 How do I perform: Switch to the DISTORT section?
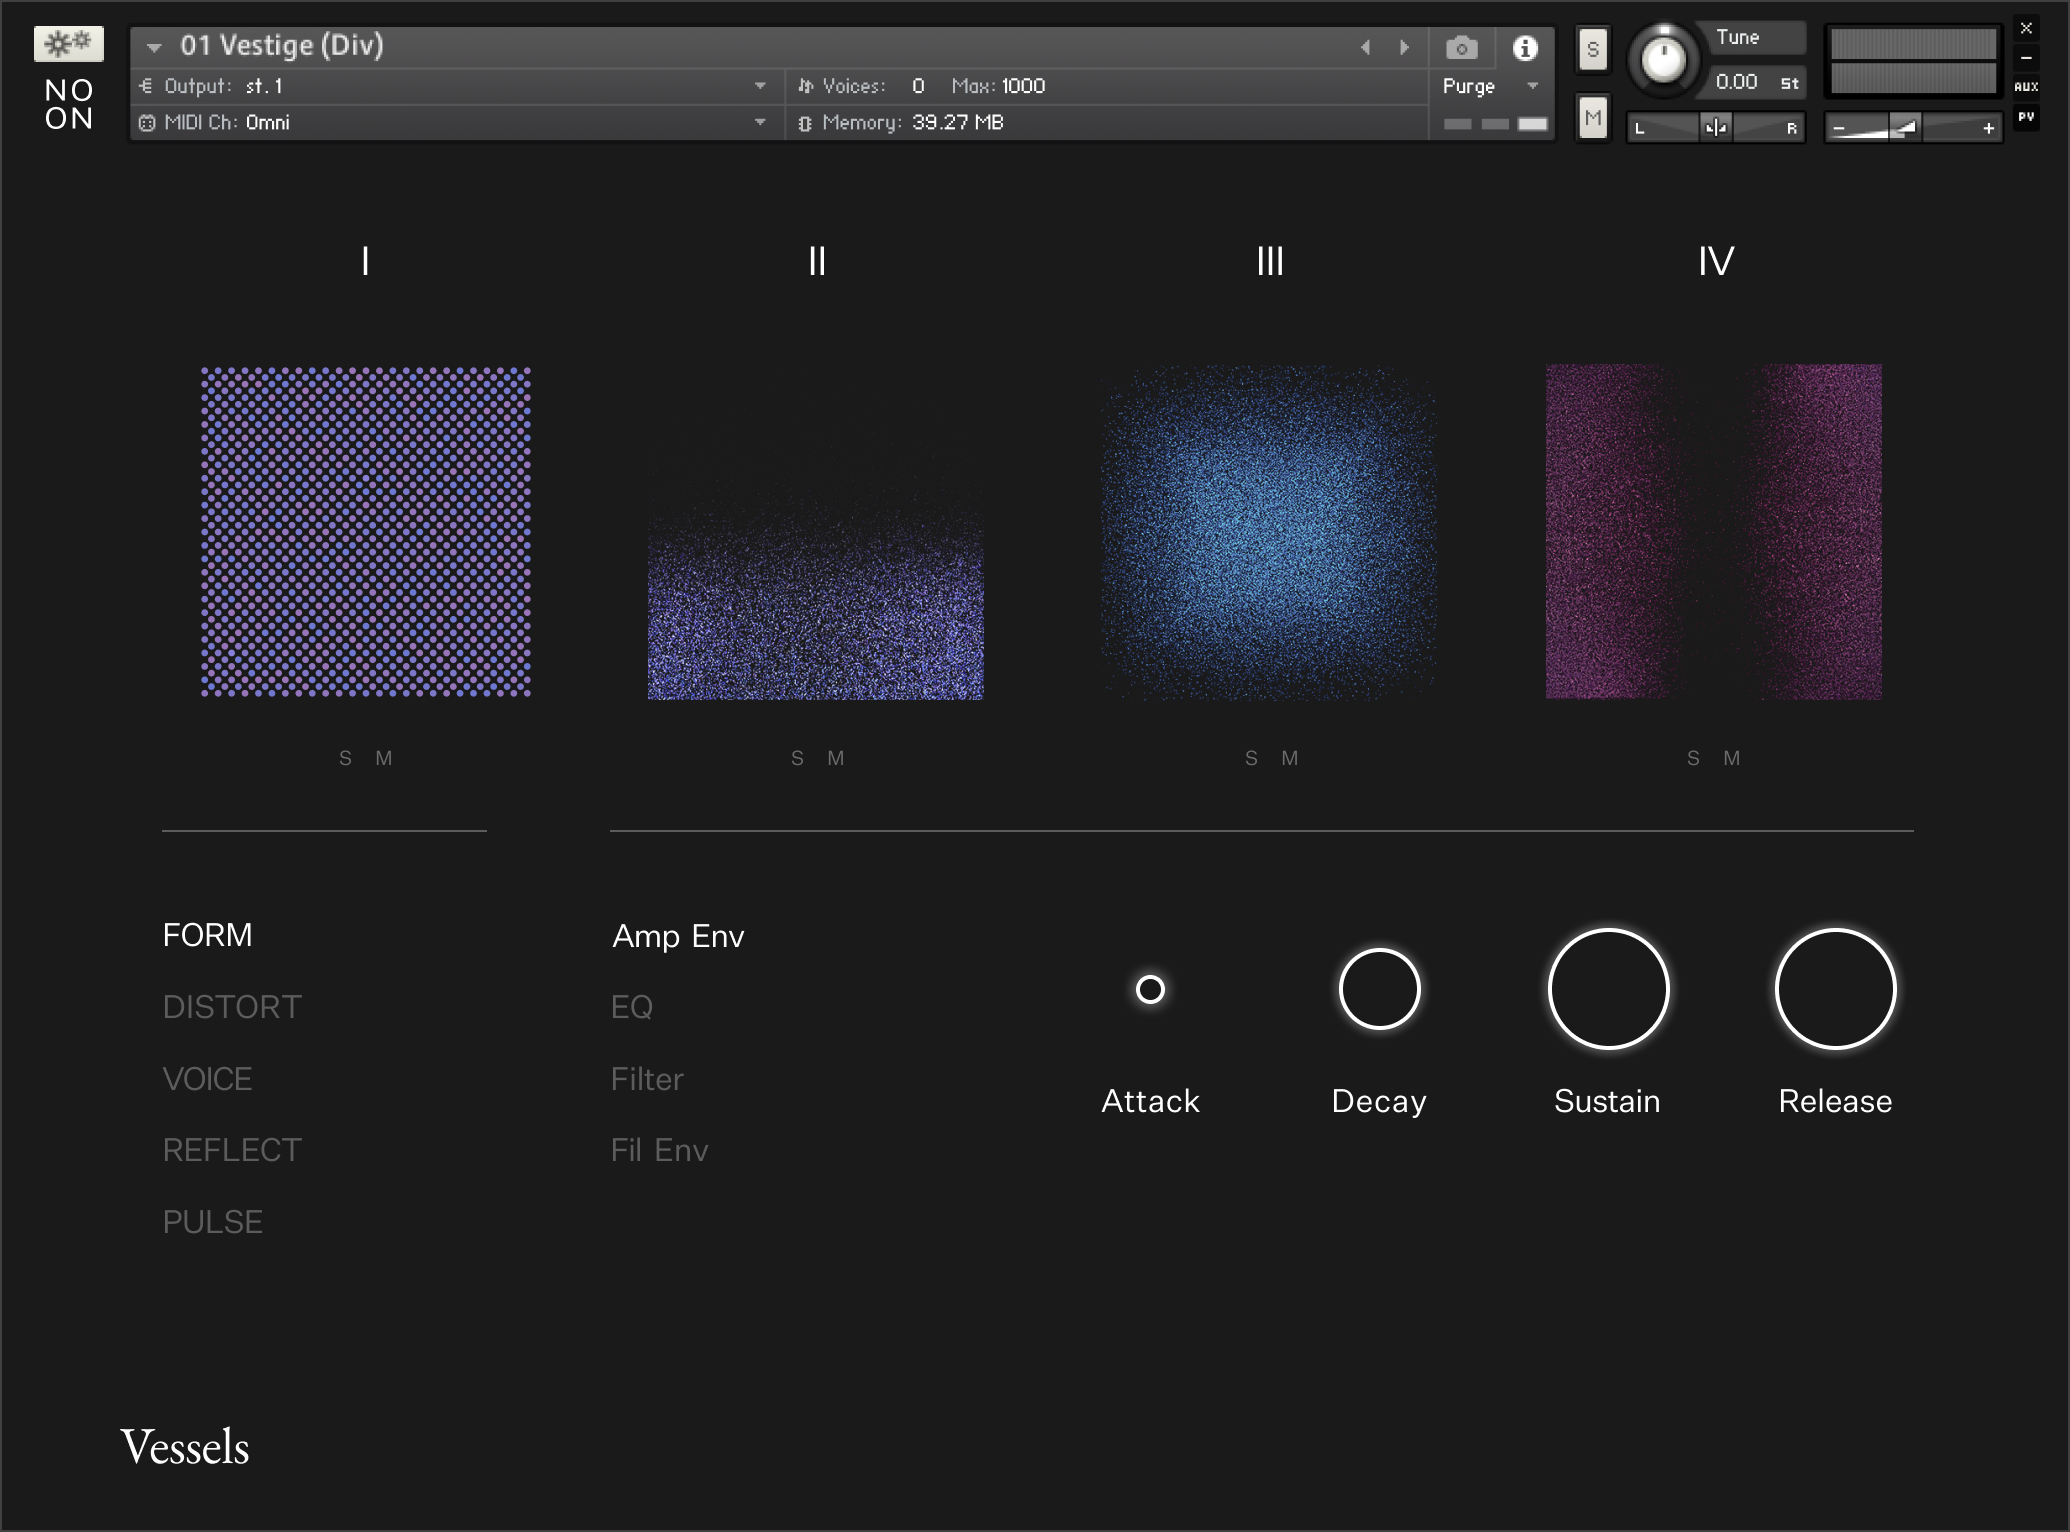point(232,1006)
